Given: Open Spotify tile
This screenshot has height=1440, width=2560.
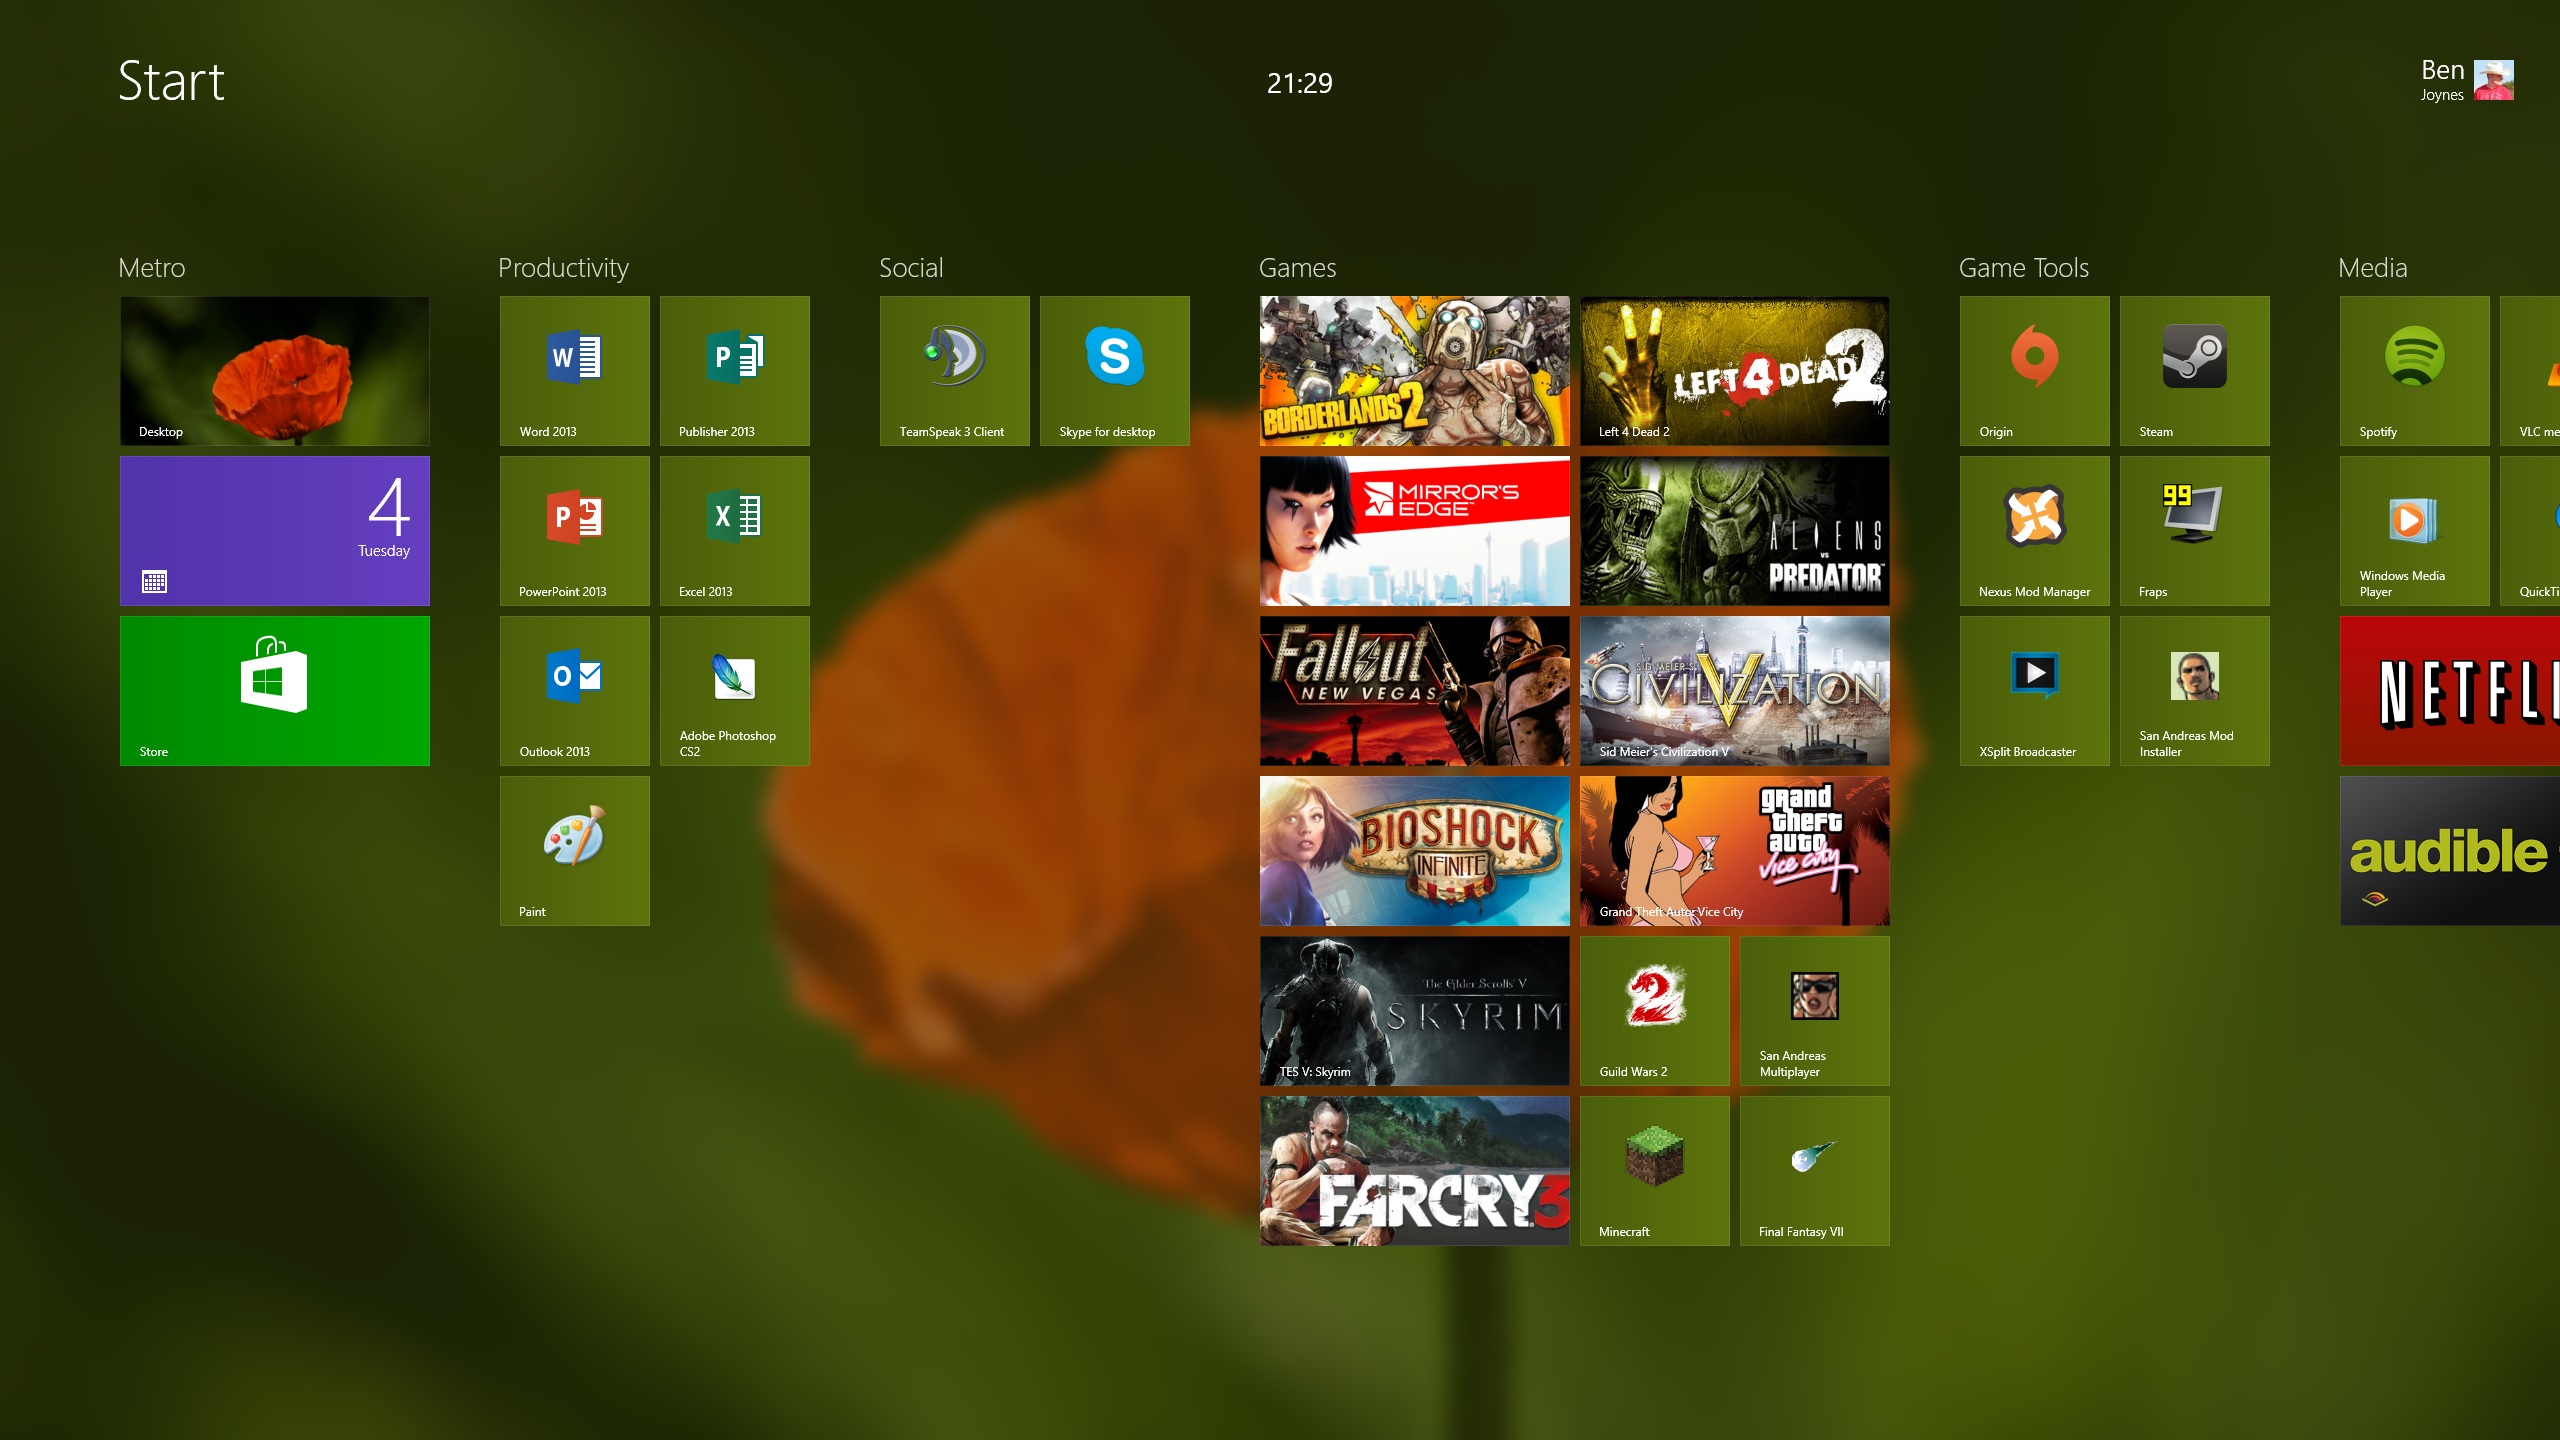Looking at the screenshot, I should point(2414,370).
